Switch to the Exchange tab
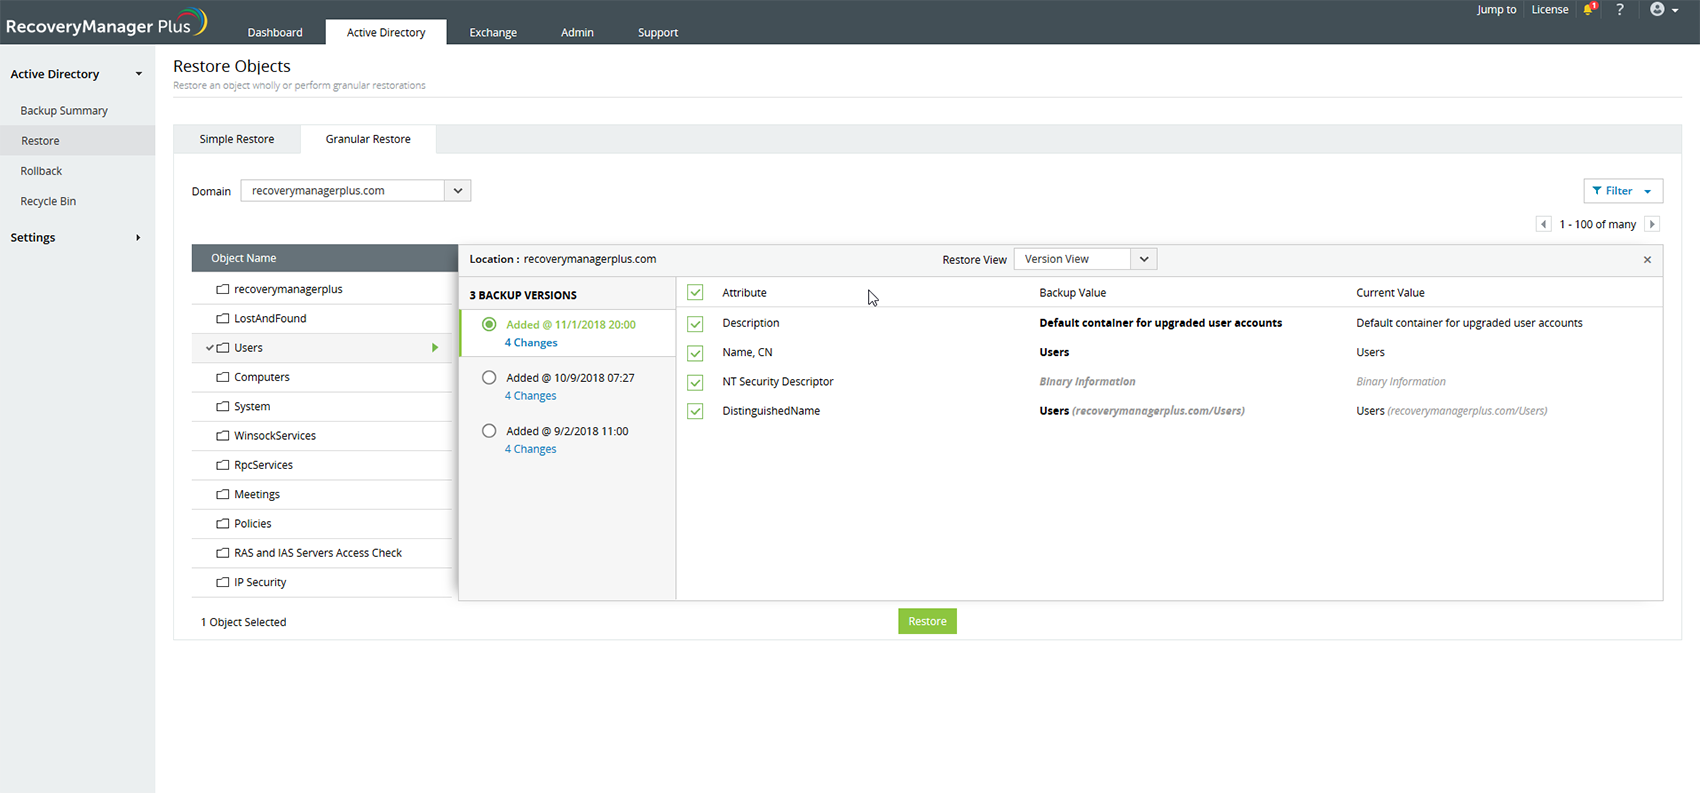 point(493,32)
